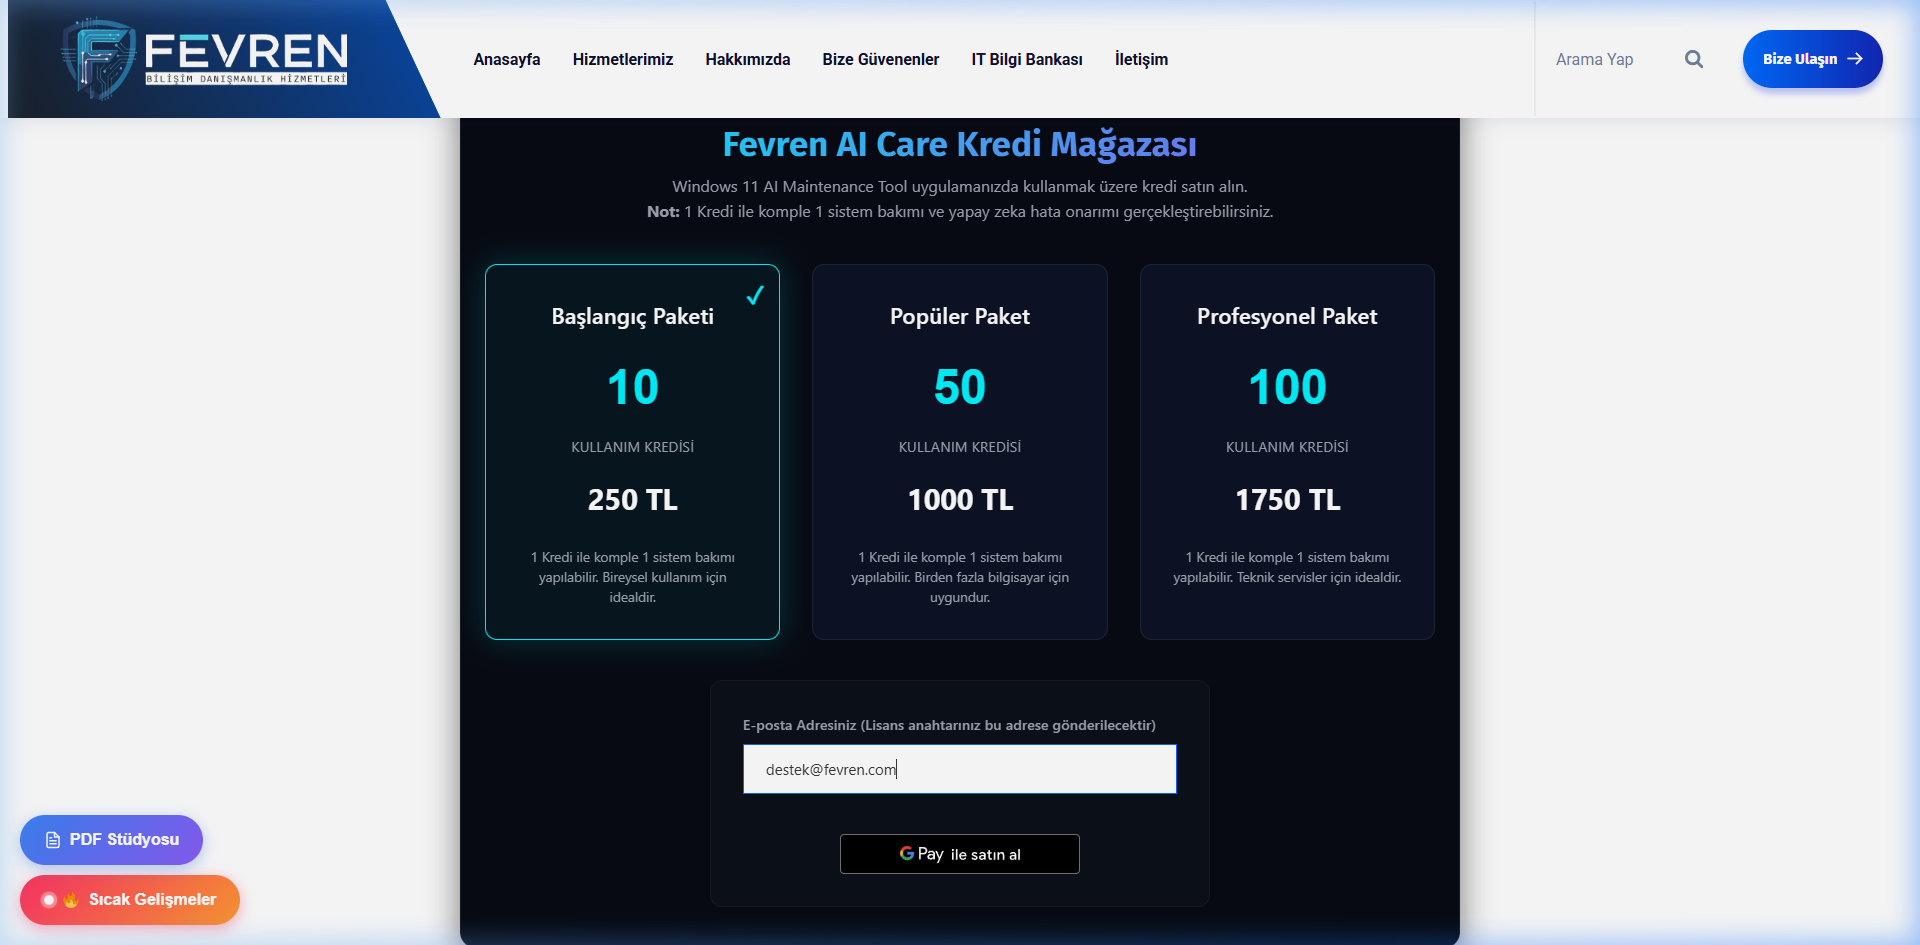Navigate to İletişim page
Image resolution: width=1920 pixels, height=945 pixels.
coord(1141,59)
